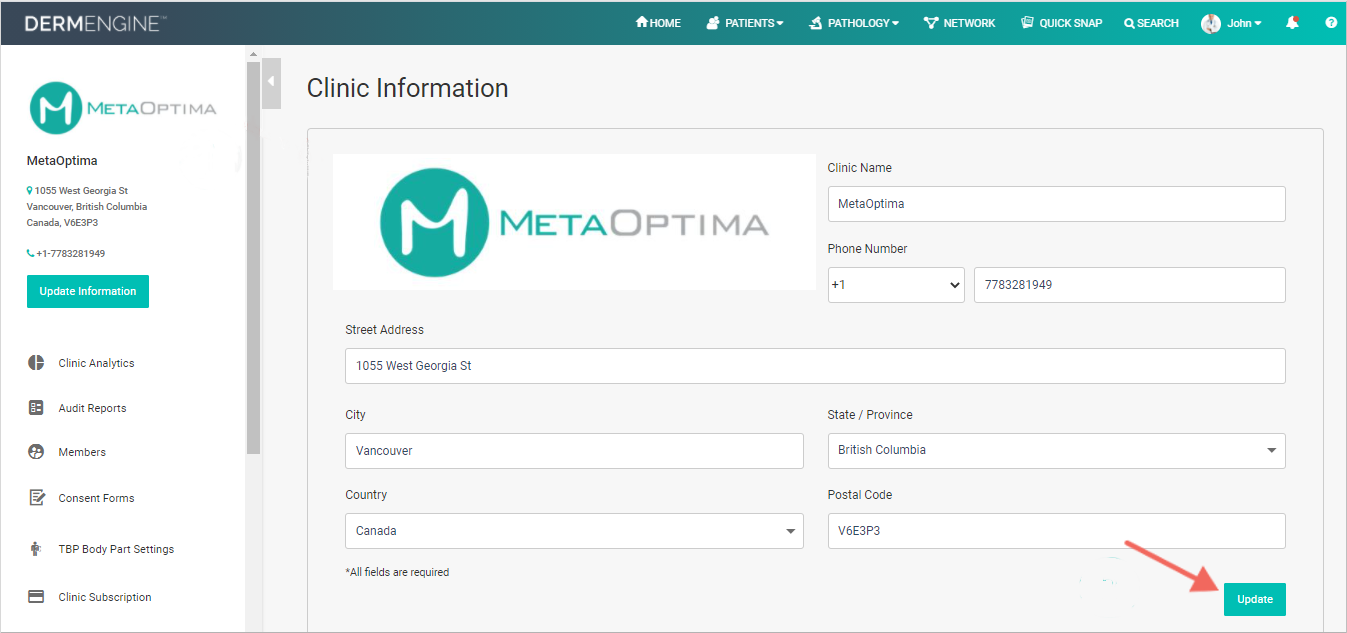Image resolution: width=1347 pixels, height=633 pixels.
Task: Open the notifications bell
Action: click(1292, 23)
